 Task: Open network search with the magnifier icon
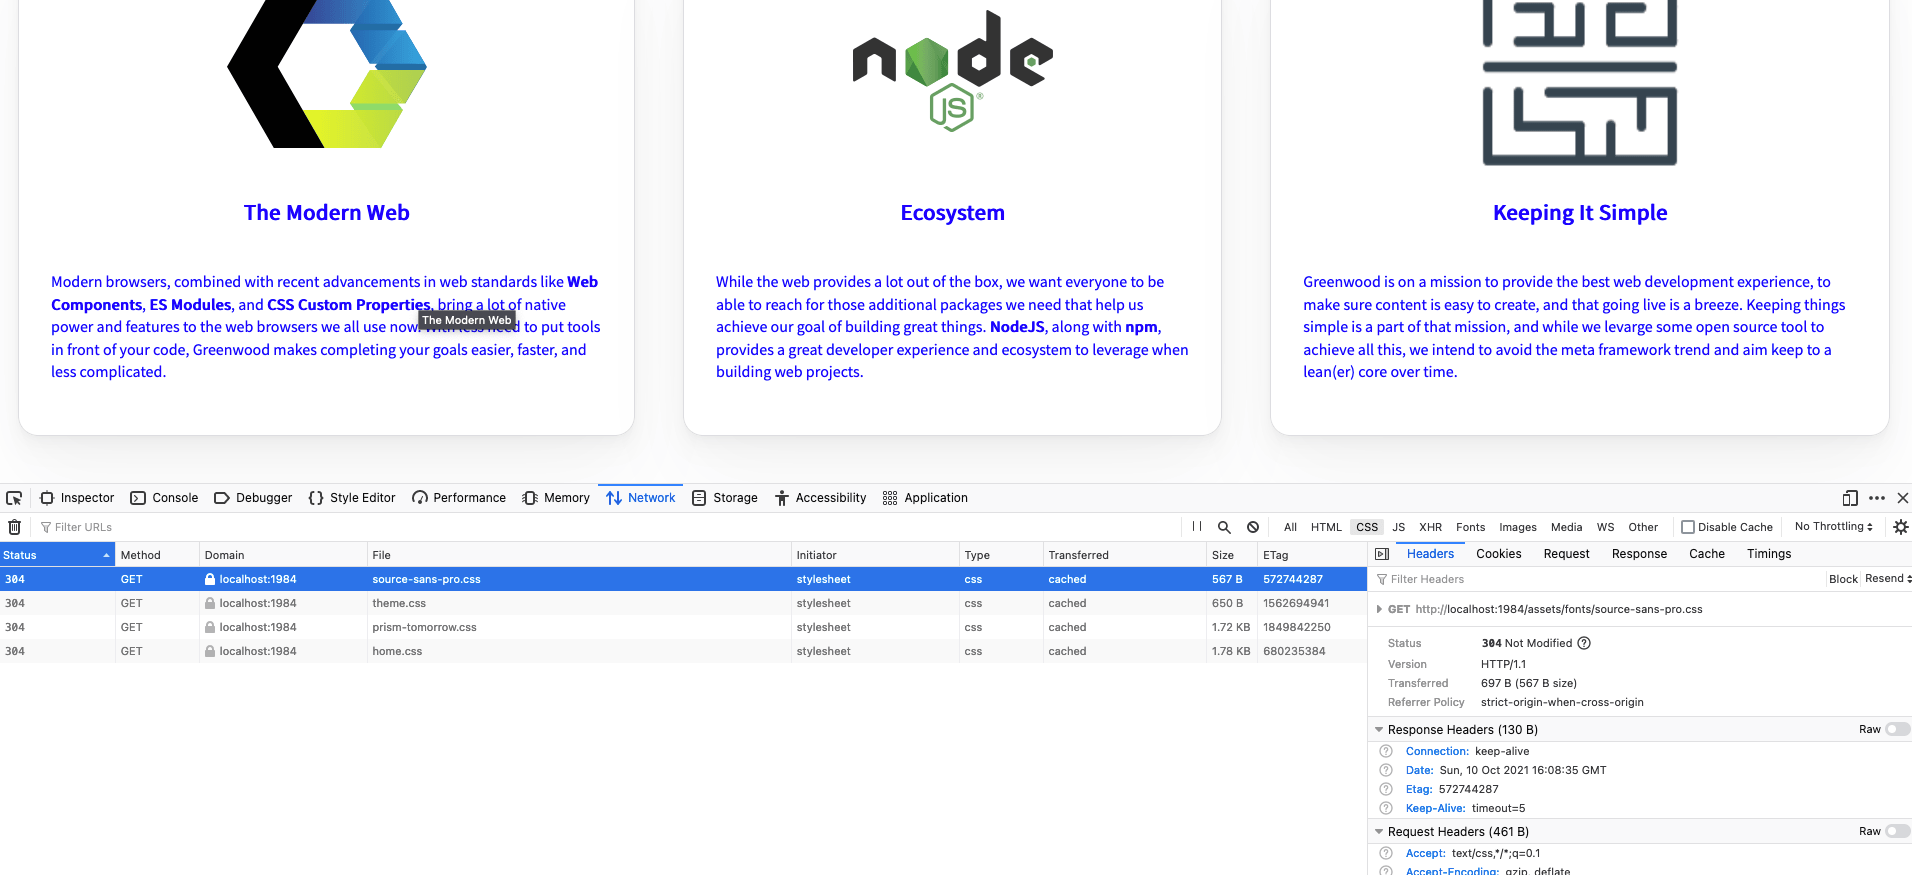(1224, 527)
